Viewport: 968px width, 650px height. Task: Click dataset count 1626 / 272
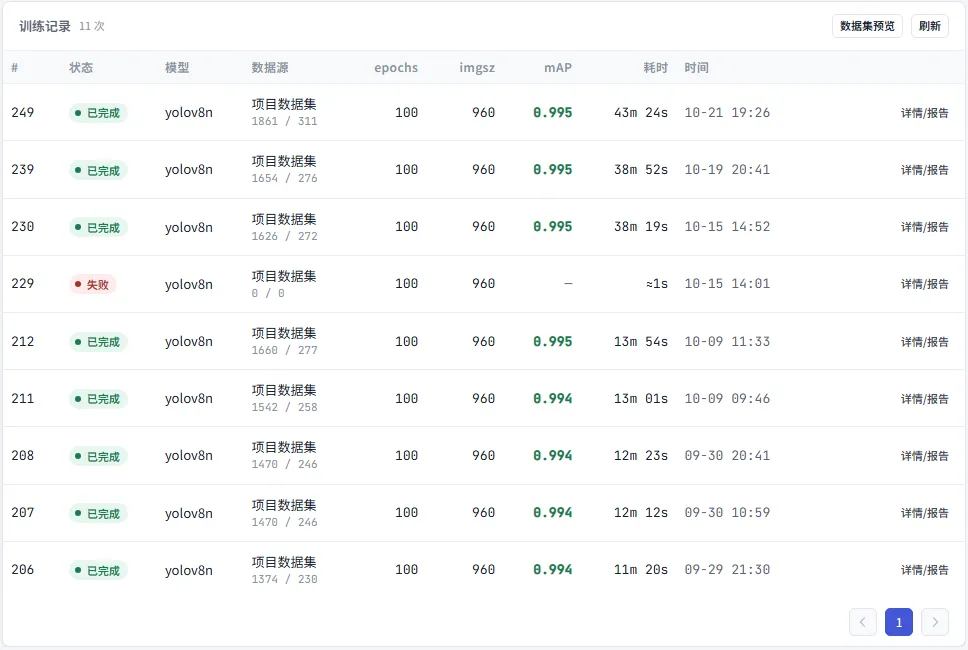pyautogui.click(x=284, y=236)
